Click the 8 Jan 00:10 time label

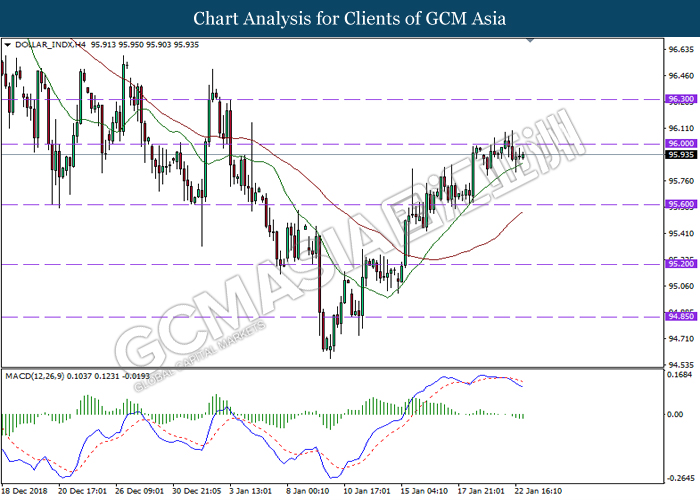click(x=308, y=491)
